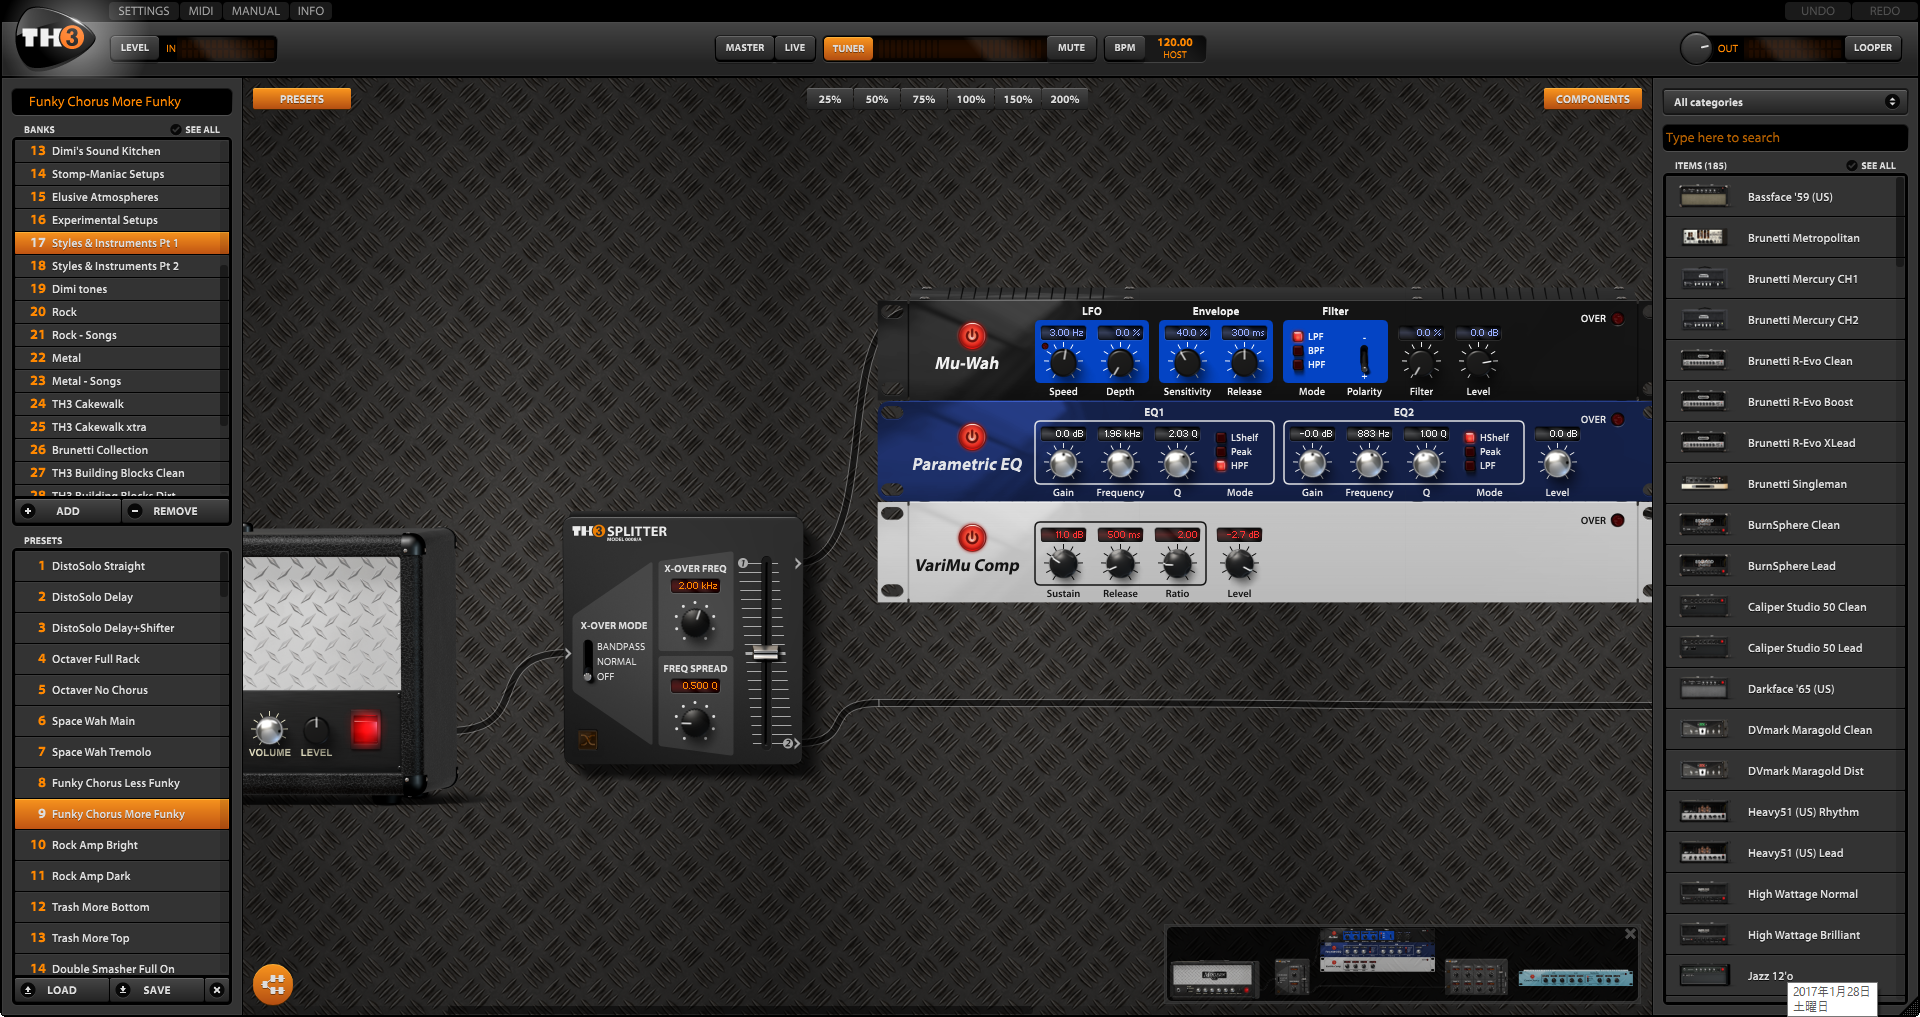Set zoom to 75%
Image resolution: width=1920 pixels, height=1017 pixels.
(923, 99)
